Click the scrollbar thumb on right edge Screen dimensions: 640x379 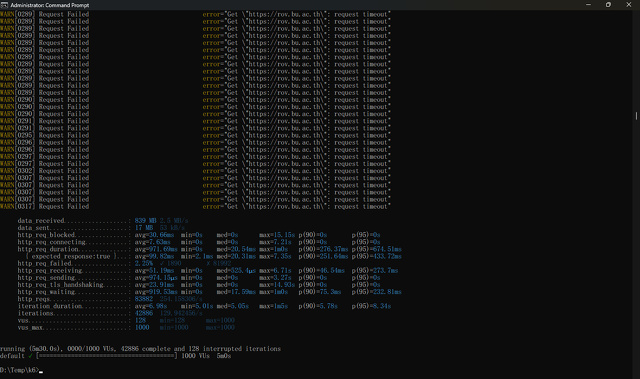pos(636,116)
